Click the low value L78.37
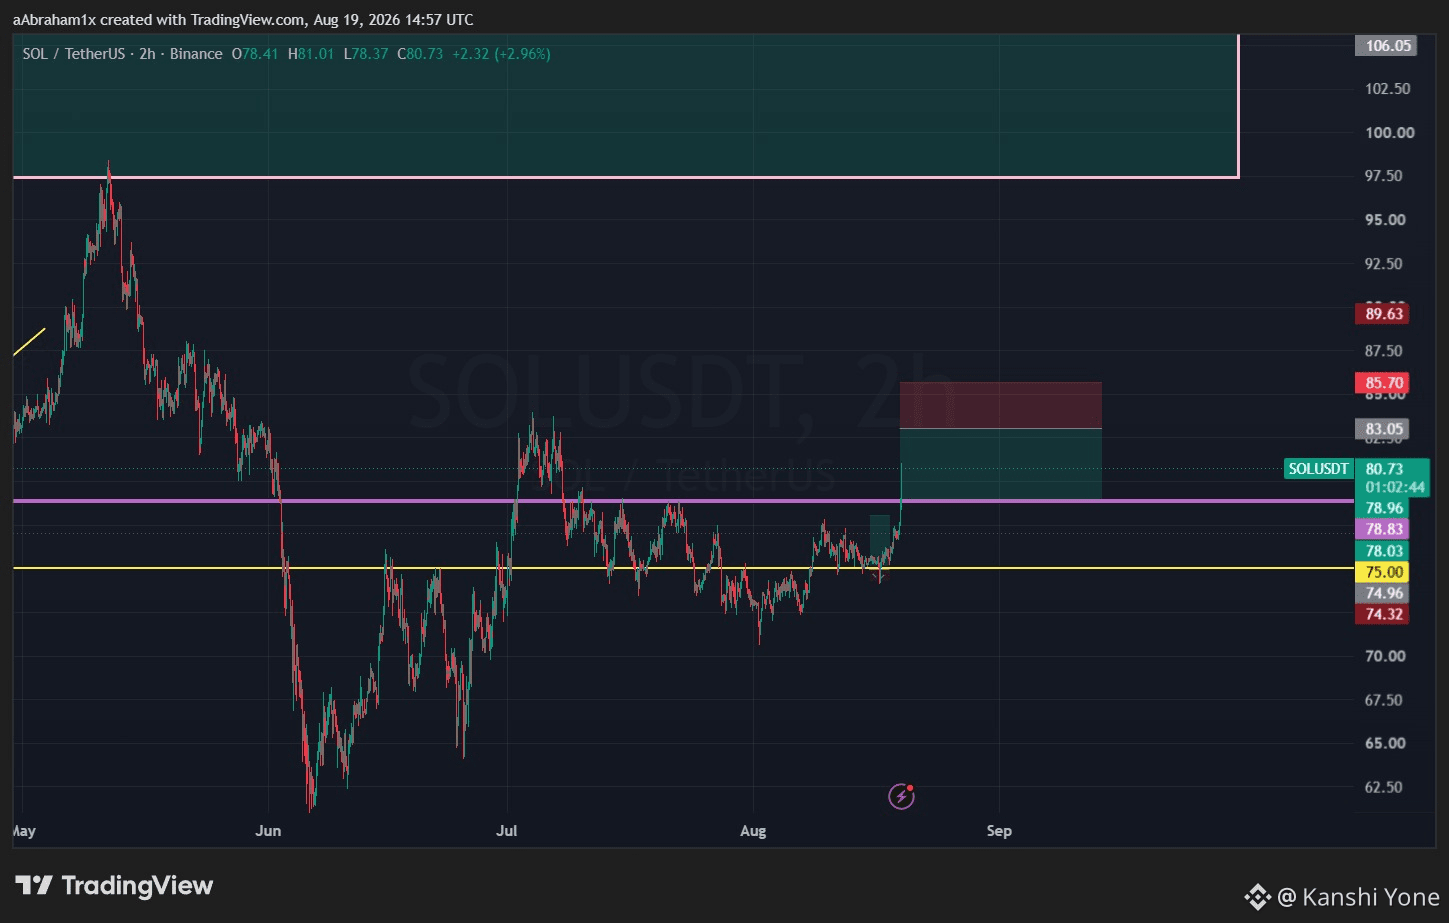This screenshot has height=923, width=1449. (366, 54)
